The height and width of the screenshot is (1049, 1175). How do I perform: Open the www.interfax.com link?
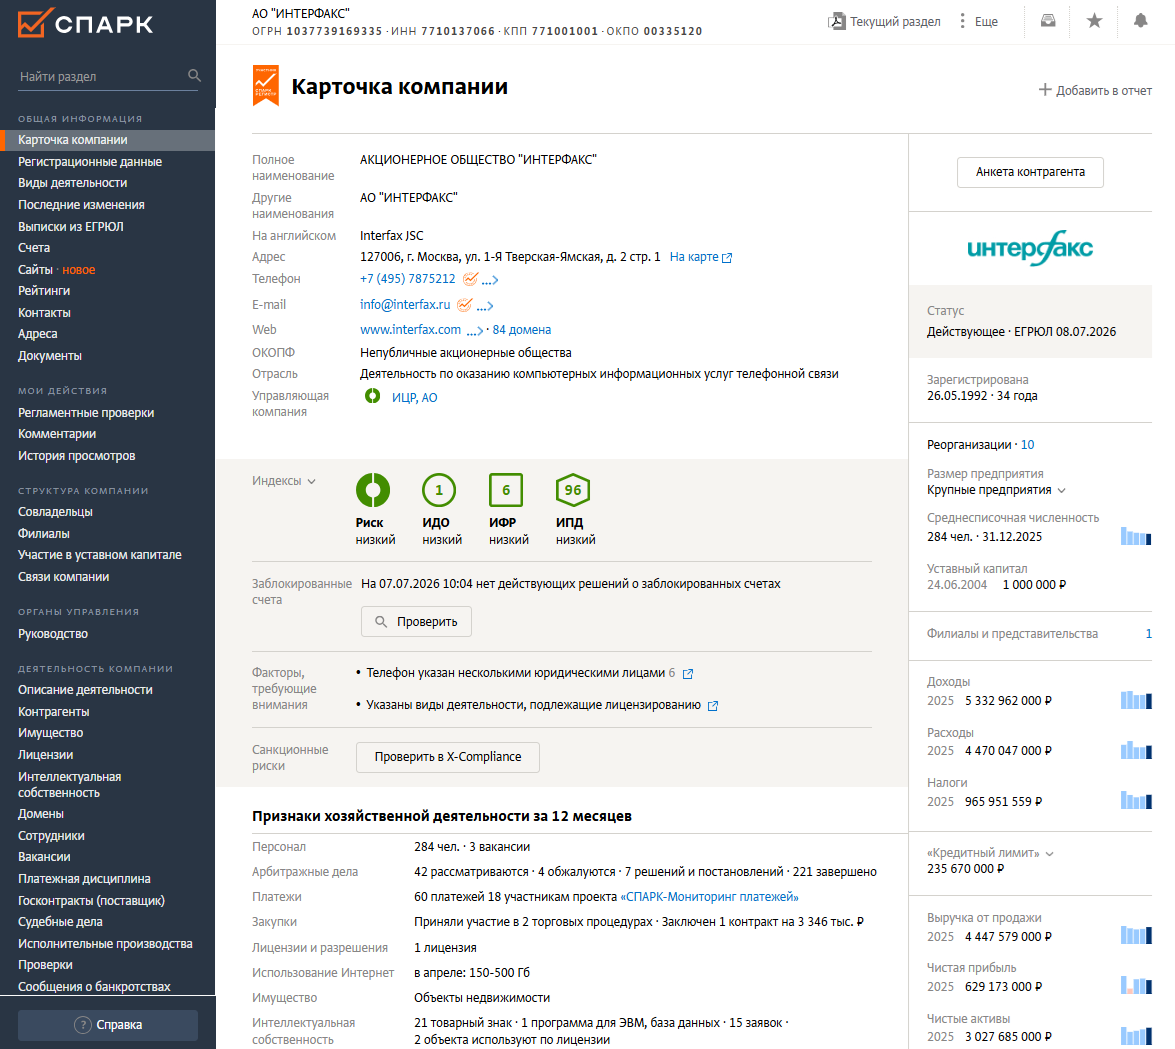click(410, 330)
